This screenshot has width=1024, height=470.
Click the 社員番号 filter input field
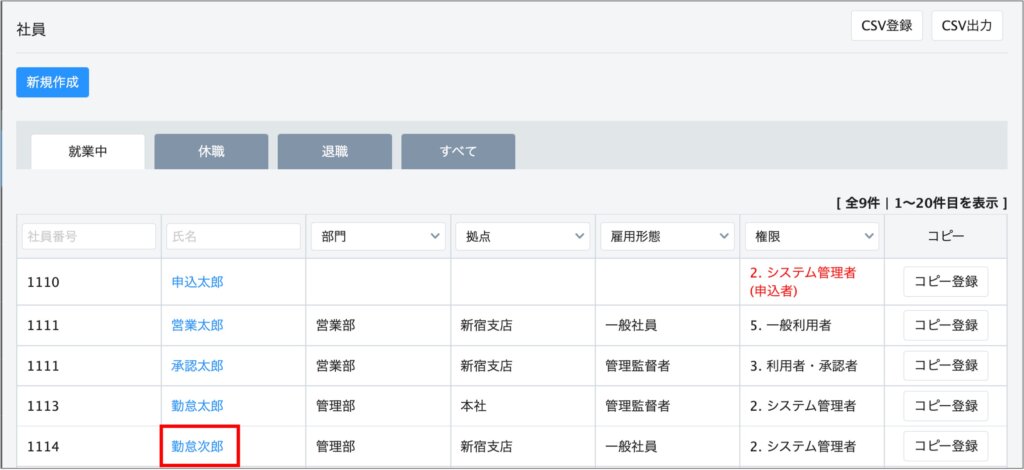point(89,237)
